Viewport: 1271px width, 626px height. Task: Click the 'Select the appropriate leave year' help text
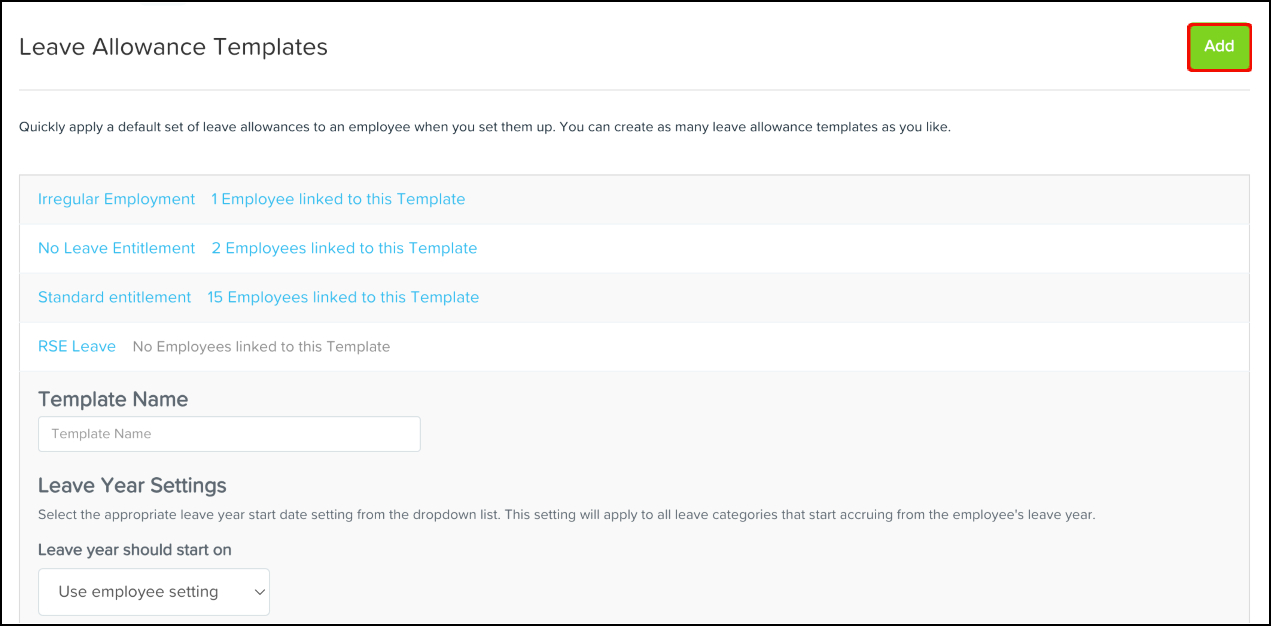click(566, 515)
